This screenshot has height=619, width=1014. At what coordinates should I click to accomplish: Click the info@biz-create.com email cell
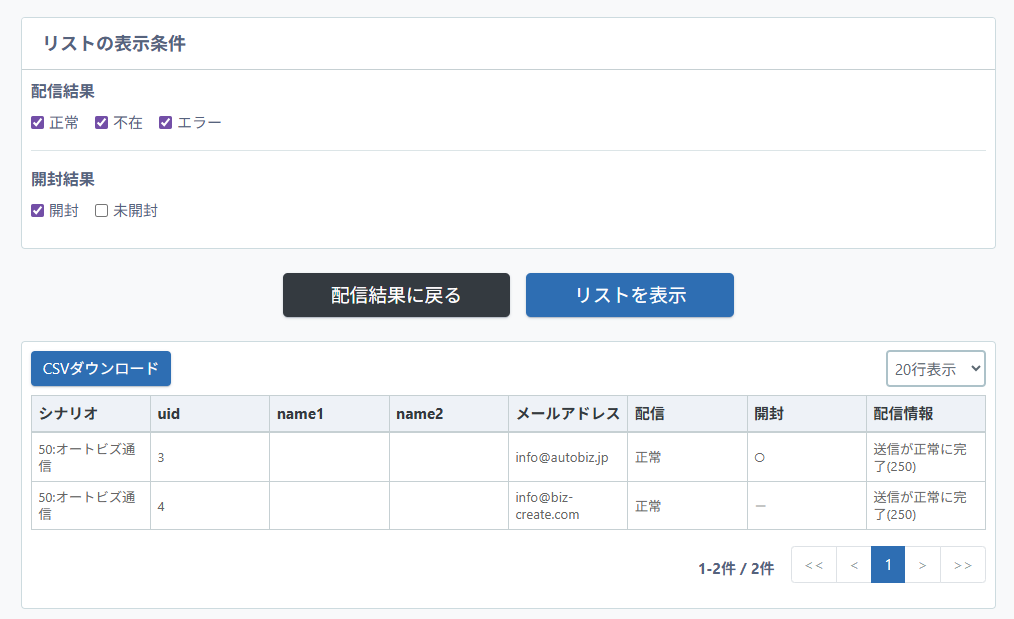coord(547,506)
